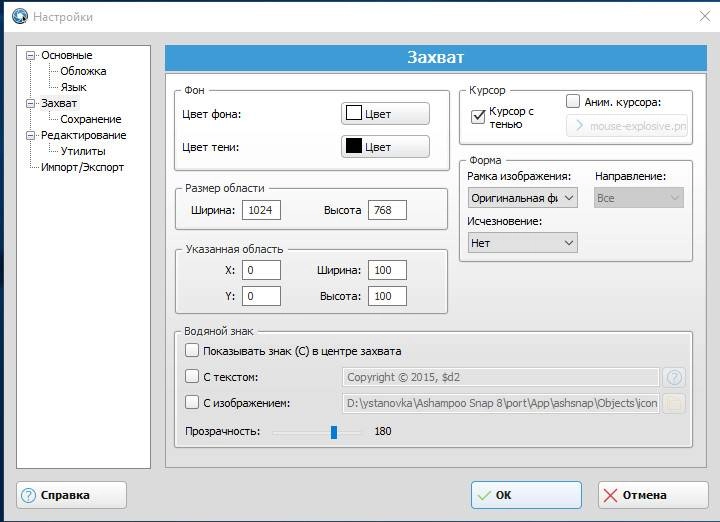Click the transparency value 180
The height and width of the screenshot is (522, 720).
pos(383,432)
